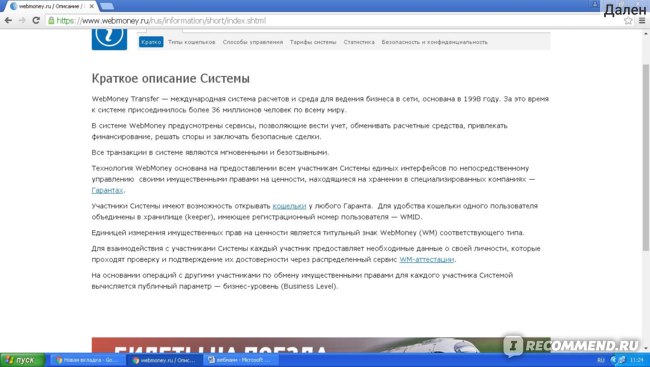Click the green padlock security icon

pos(51,20)
